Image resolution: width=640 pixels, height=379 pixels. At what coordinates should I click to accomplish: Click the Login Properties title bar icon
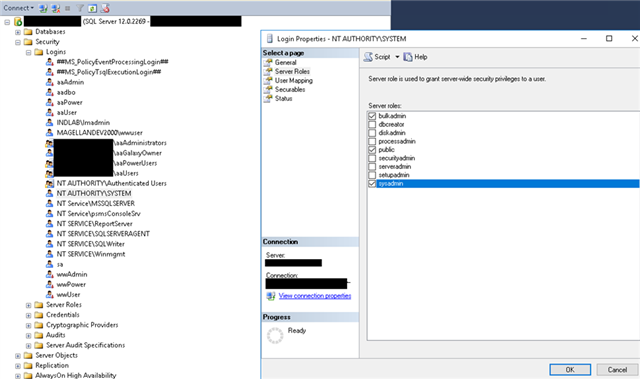pyautogui.click(x=270, y=39)
